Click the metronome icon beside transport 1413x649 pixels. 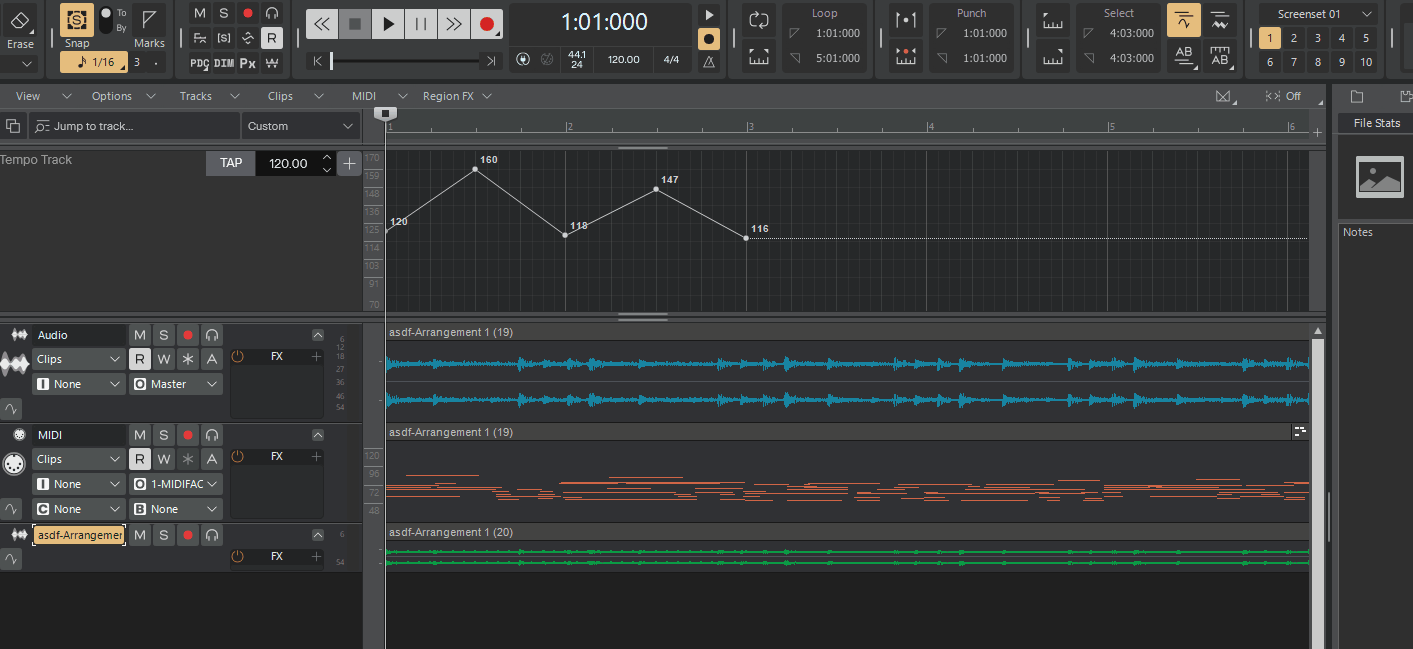[x=709, y=62]
